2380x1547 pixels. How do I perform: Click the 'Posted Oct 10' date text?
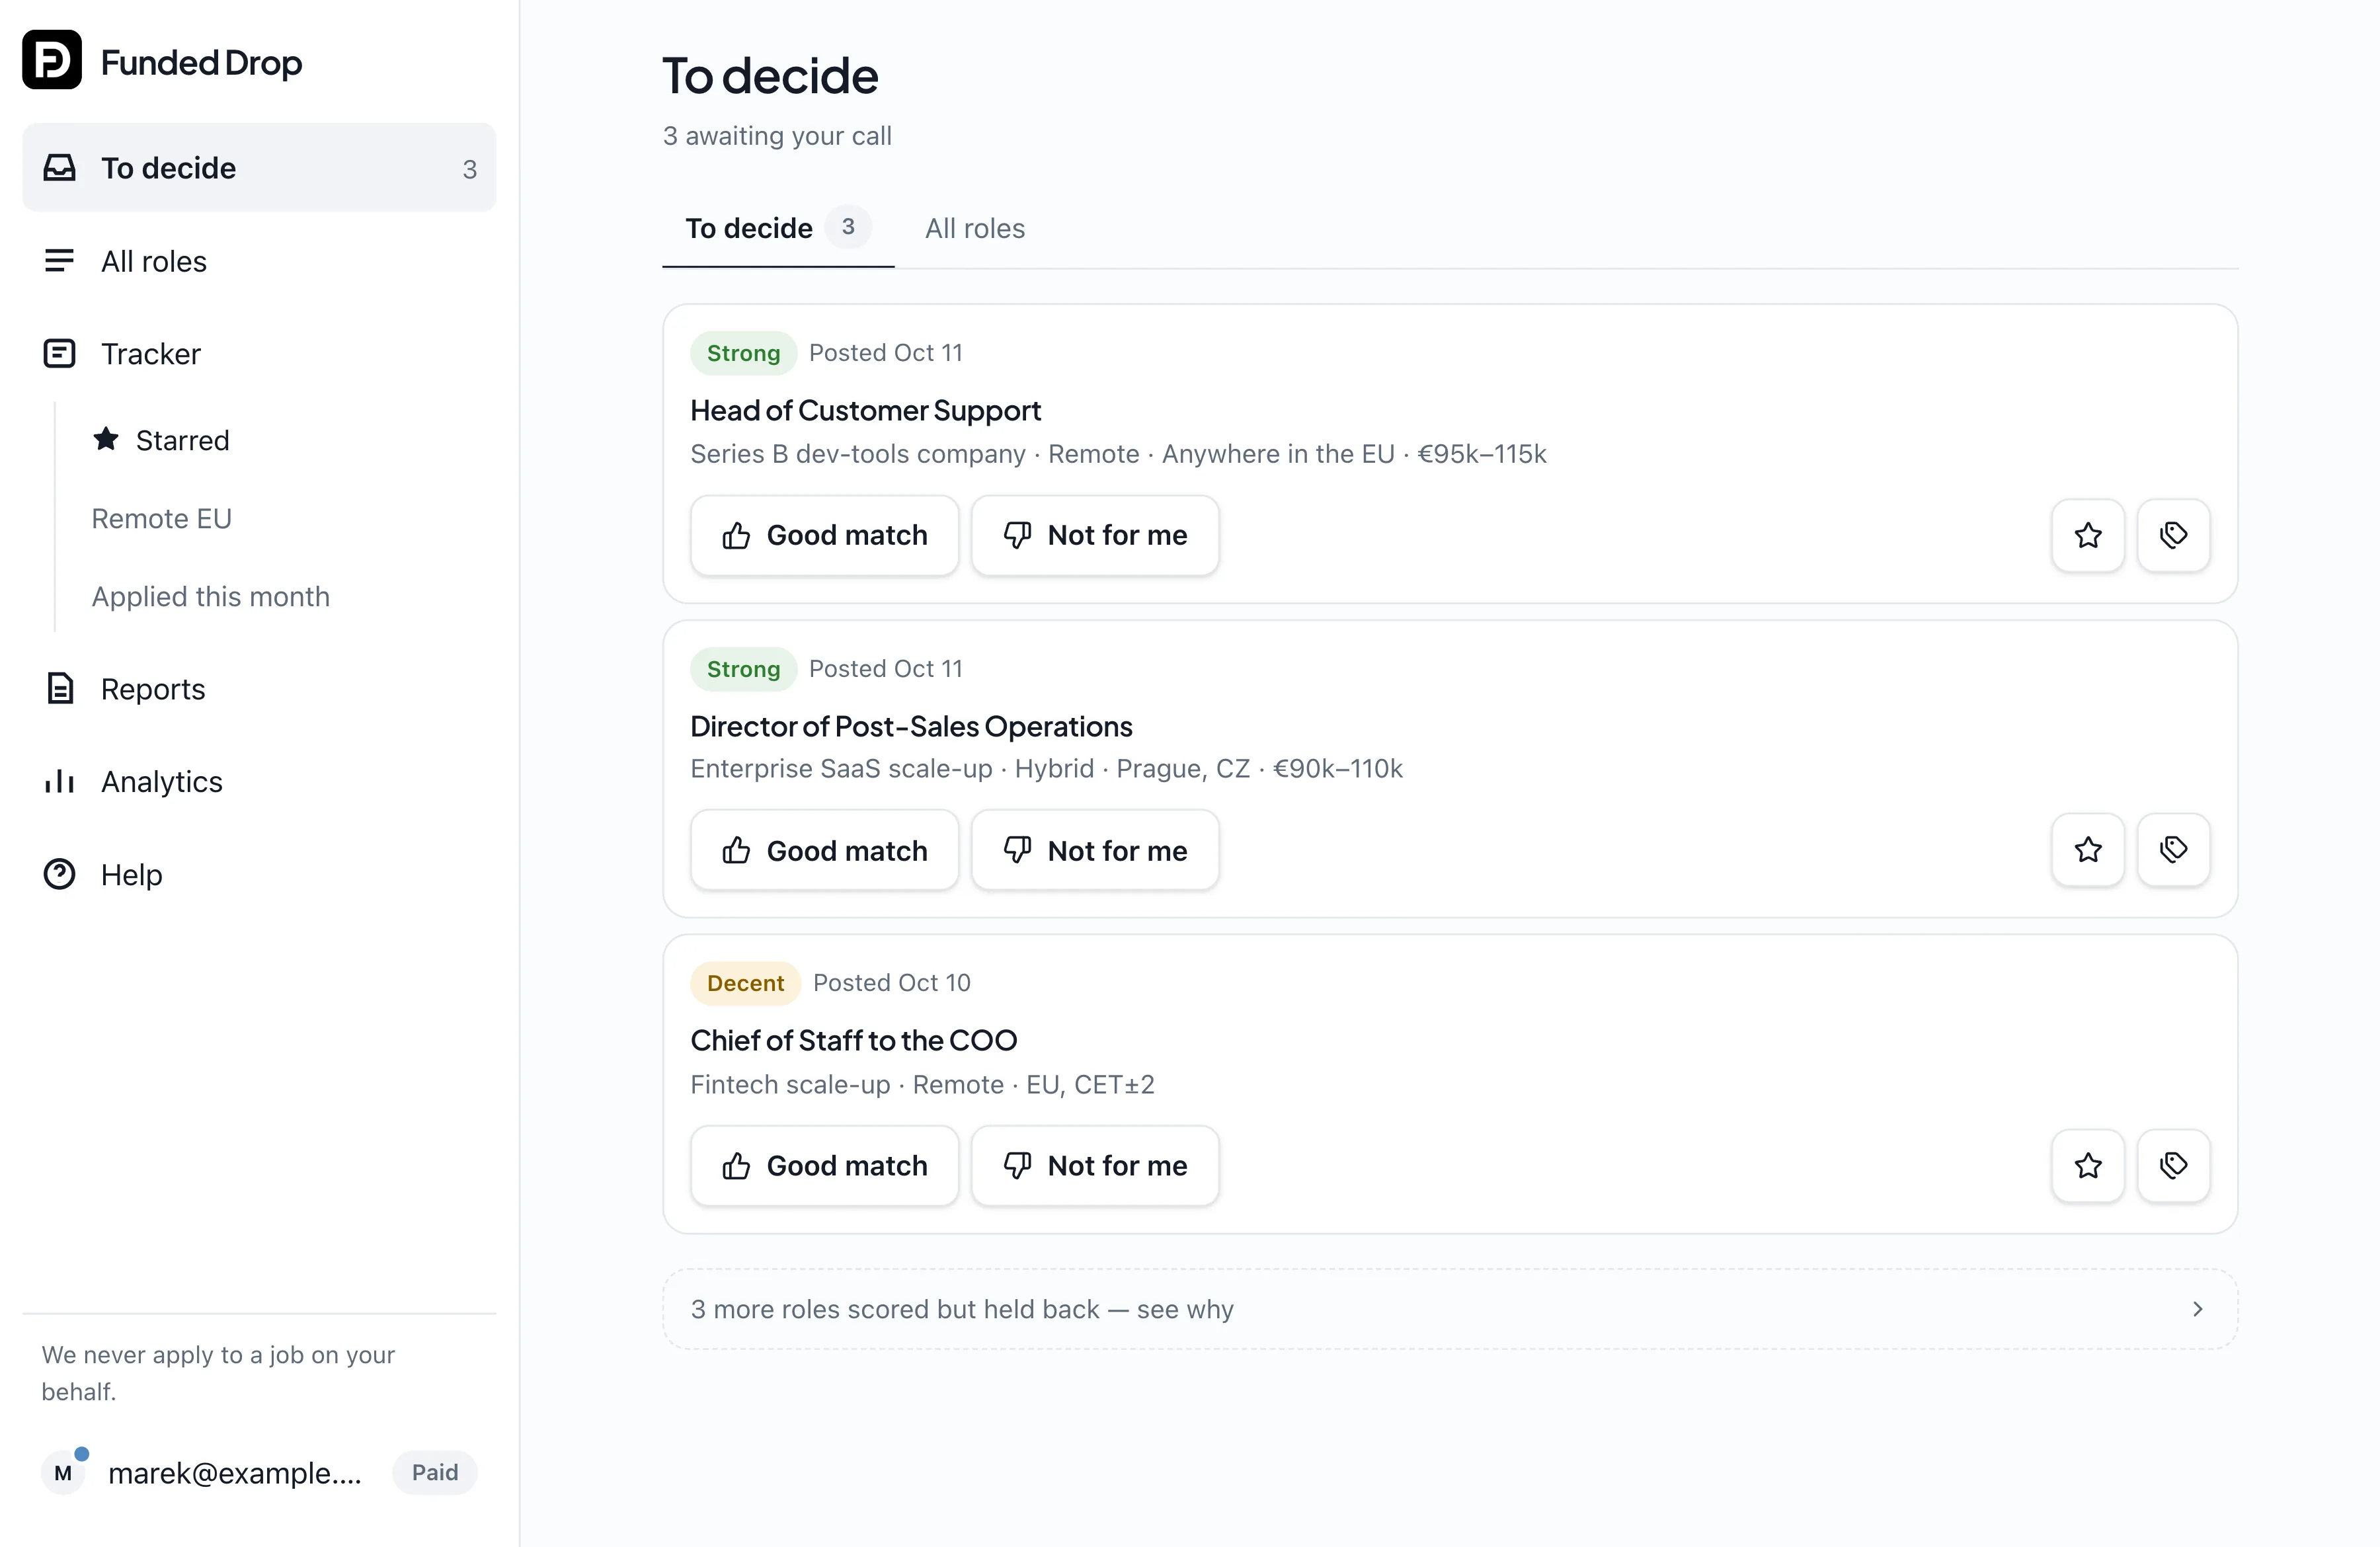click(891, 983)
